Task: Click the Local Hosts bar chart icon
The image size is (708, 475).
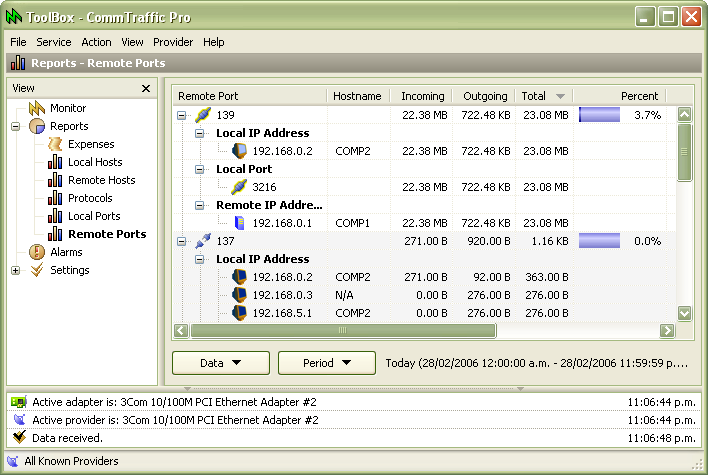Action: [55, 162]
